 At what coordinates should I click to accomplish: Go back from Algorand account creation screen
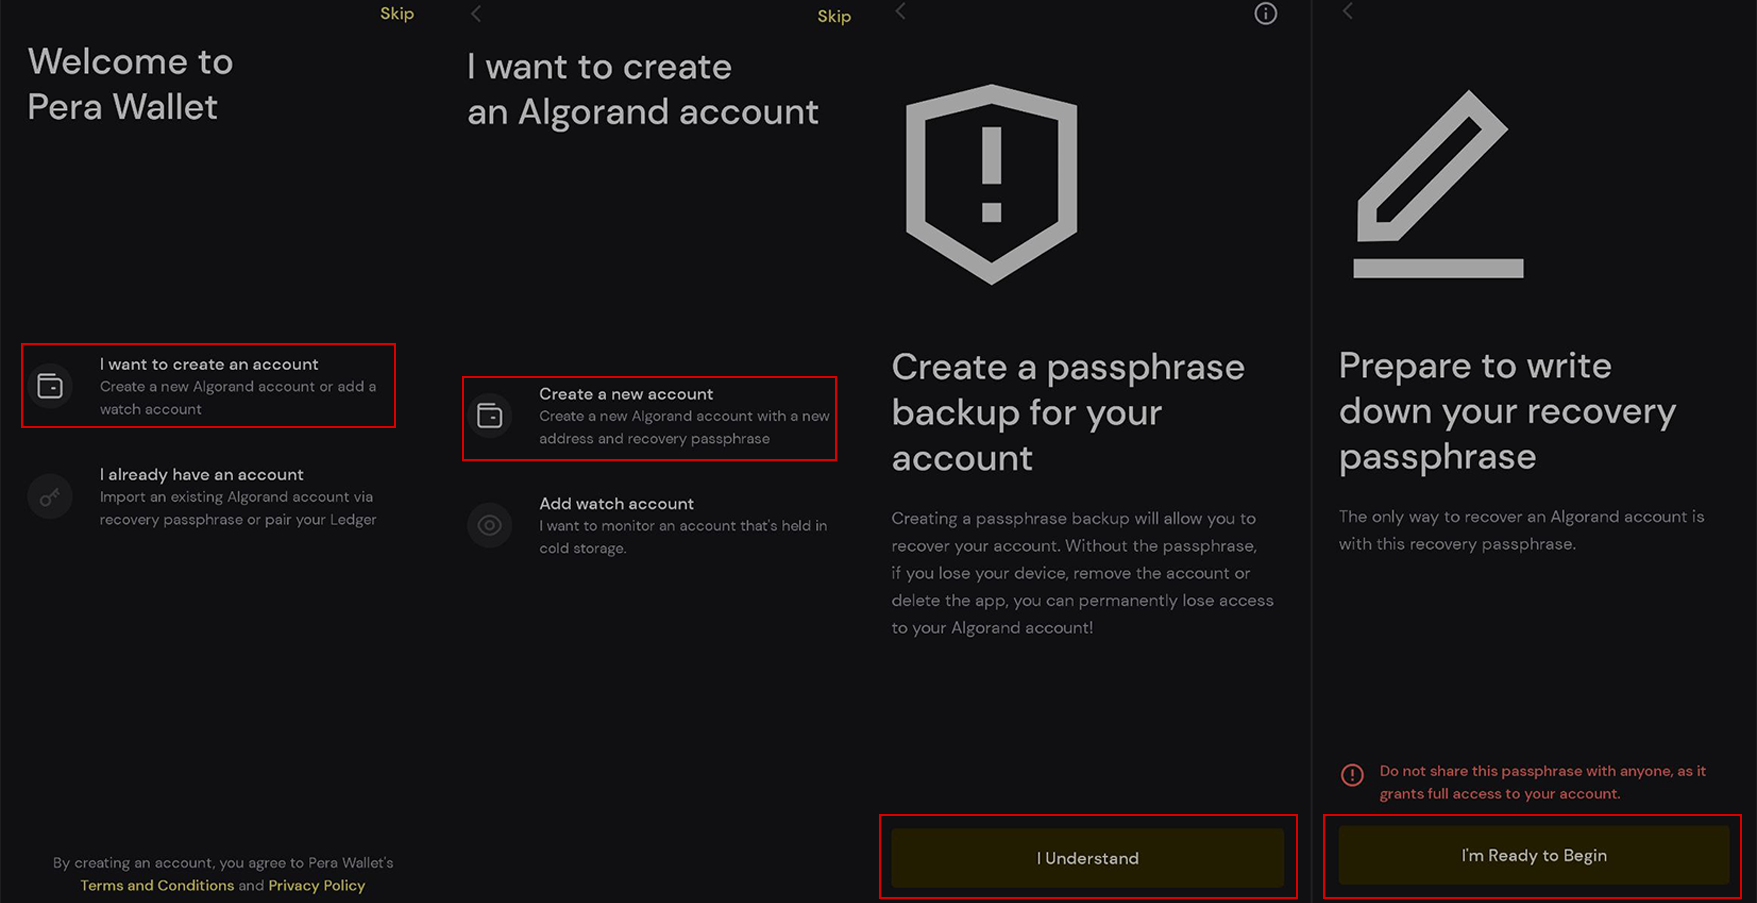click(477, 14)
